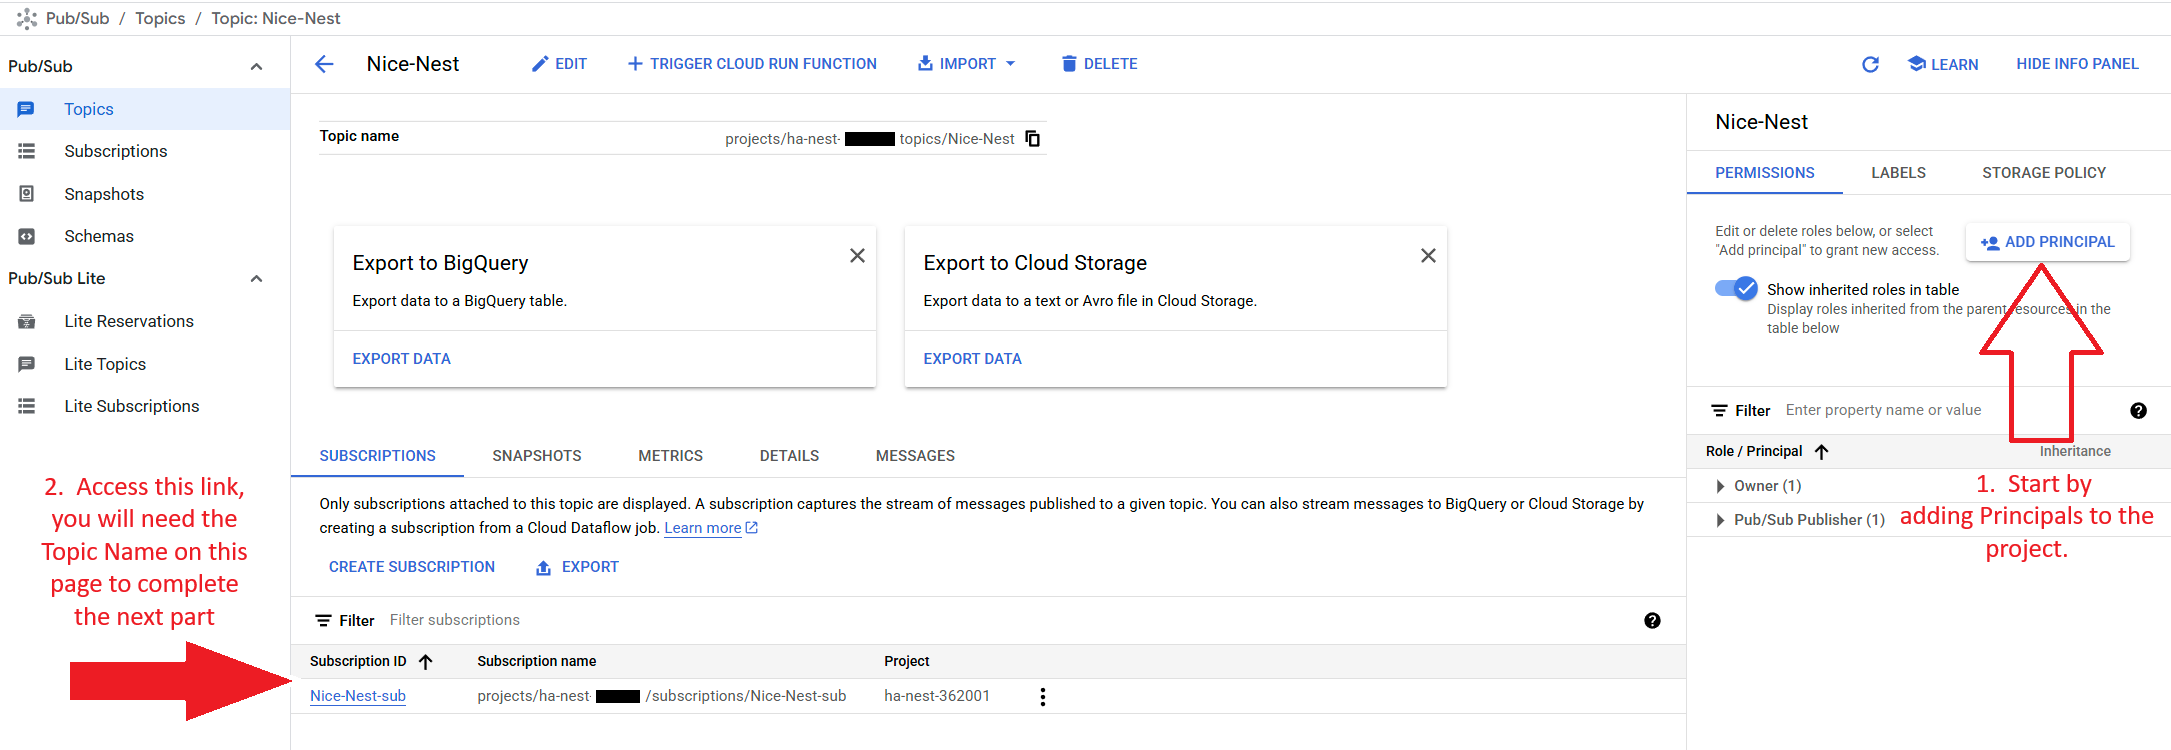The height and width of the screenshot is (750, 2171).
Task: Click HIDE INFO PANEL
Action: 2077,64
